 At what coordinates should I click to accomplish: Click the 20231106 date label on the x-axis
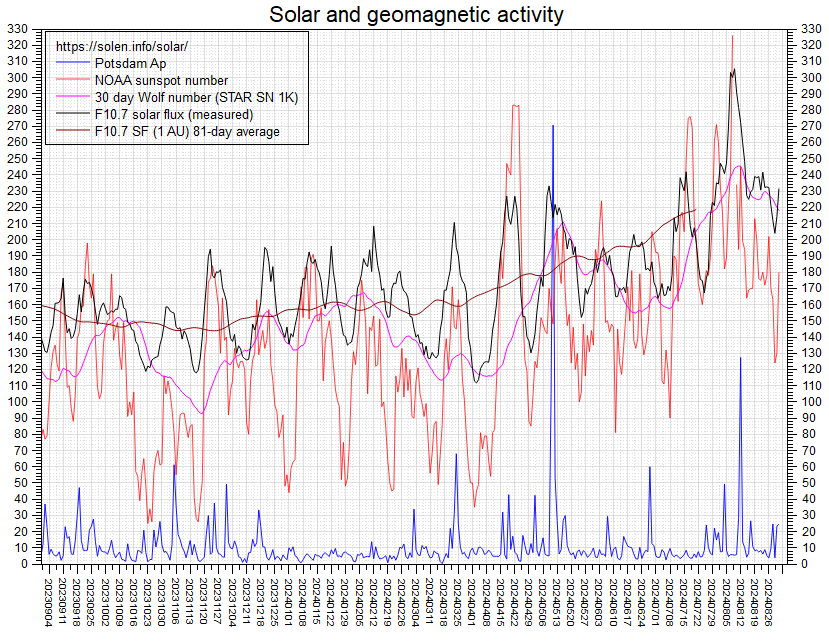tap(174, 603)
